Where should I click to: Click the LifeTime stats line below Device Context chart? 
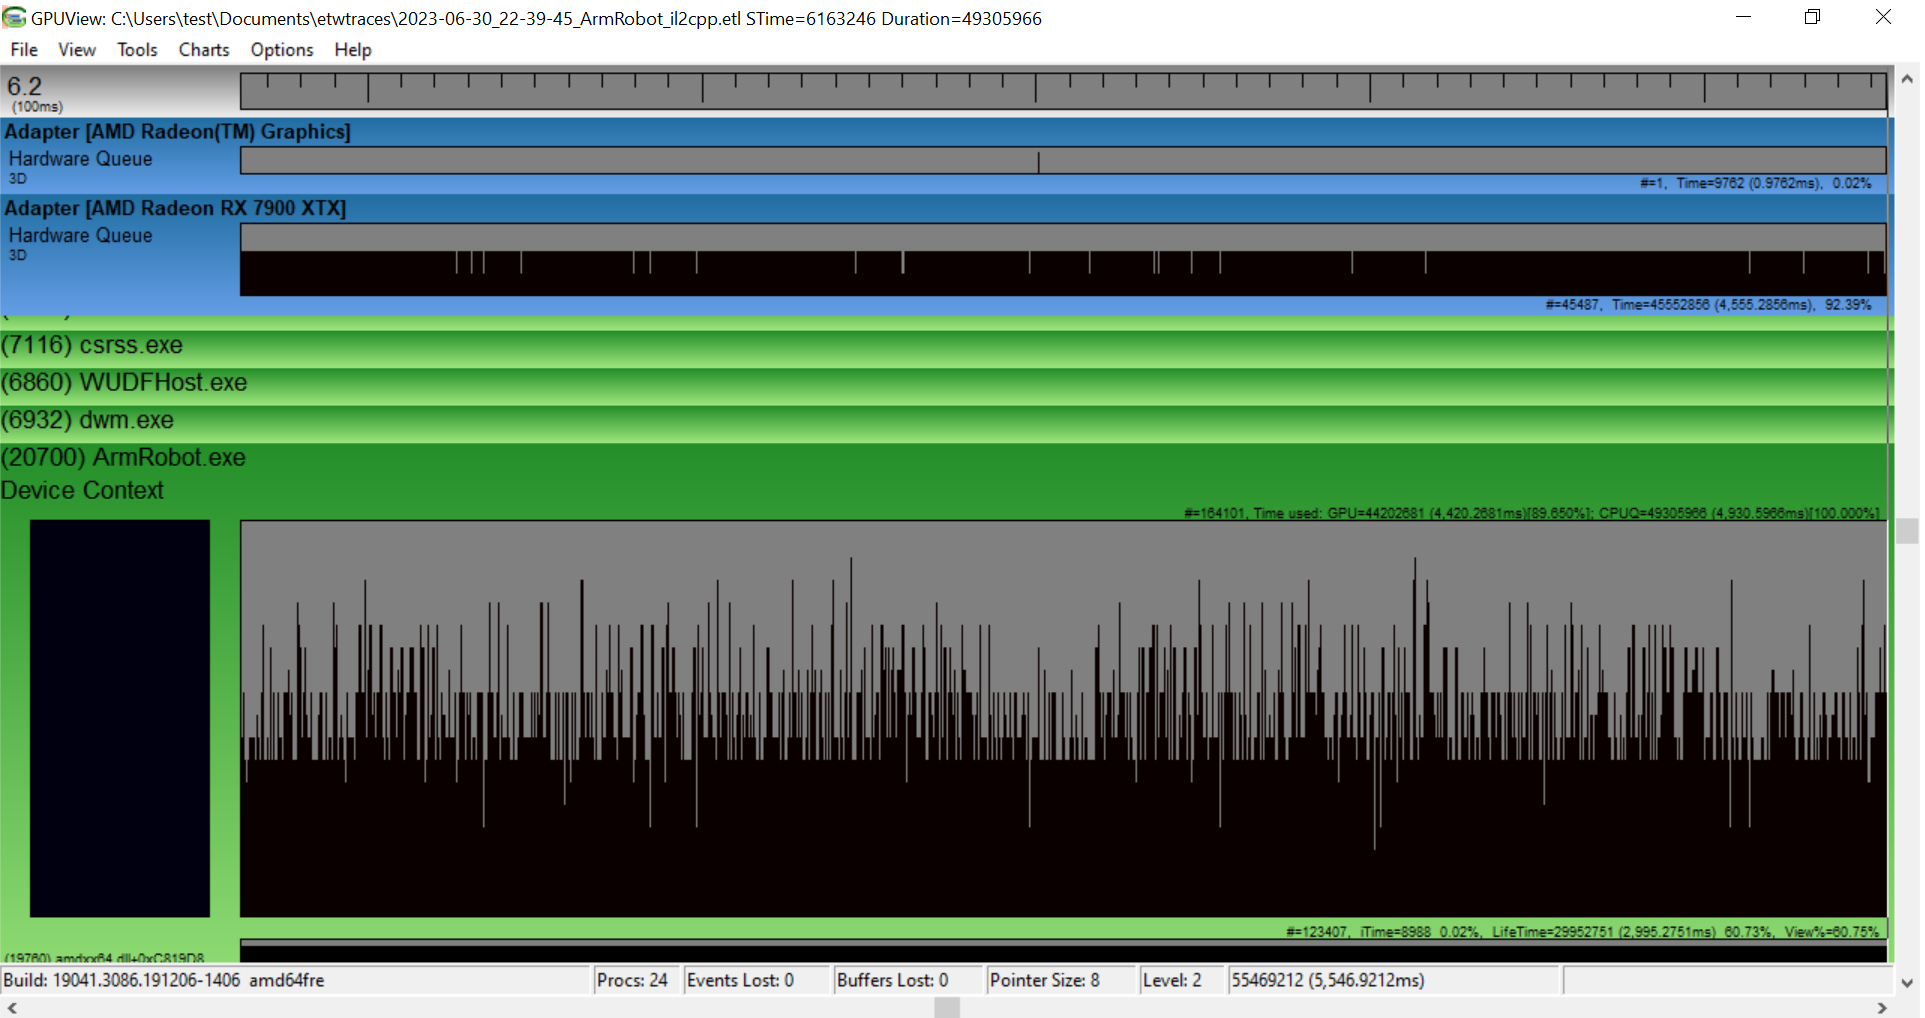pos(1582,932)
